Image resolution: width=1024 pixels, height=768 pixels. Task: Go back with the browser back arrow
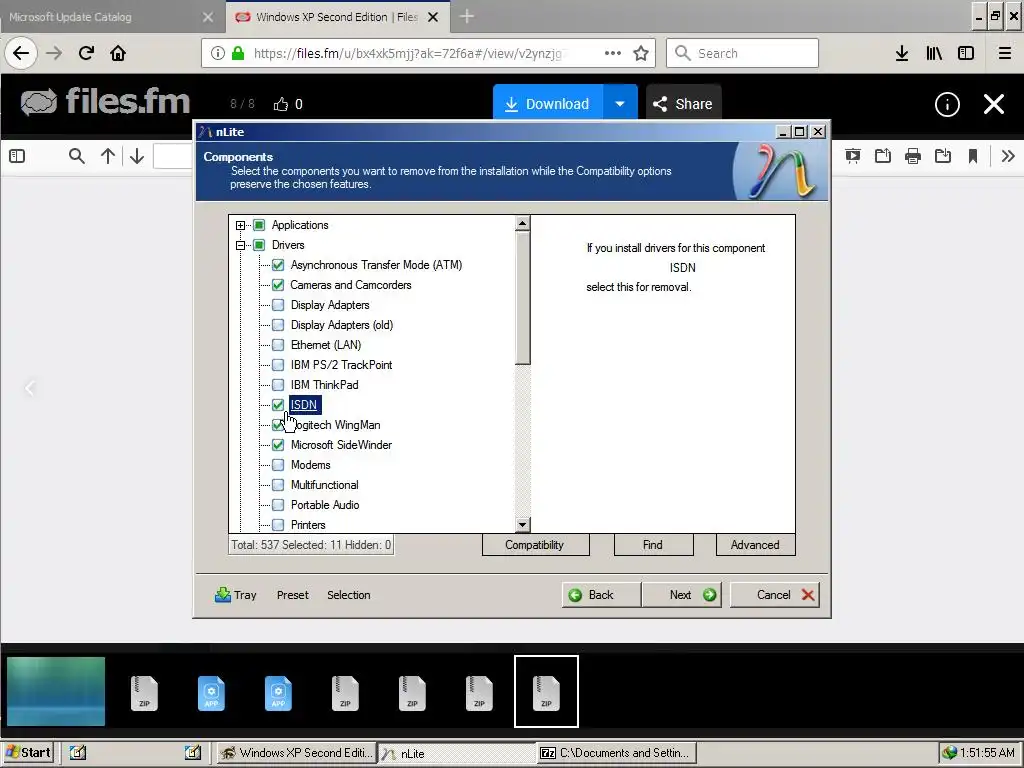coord(21,53)
